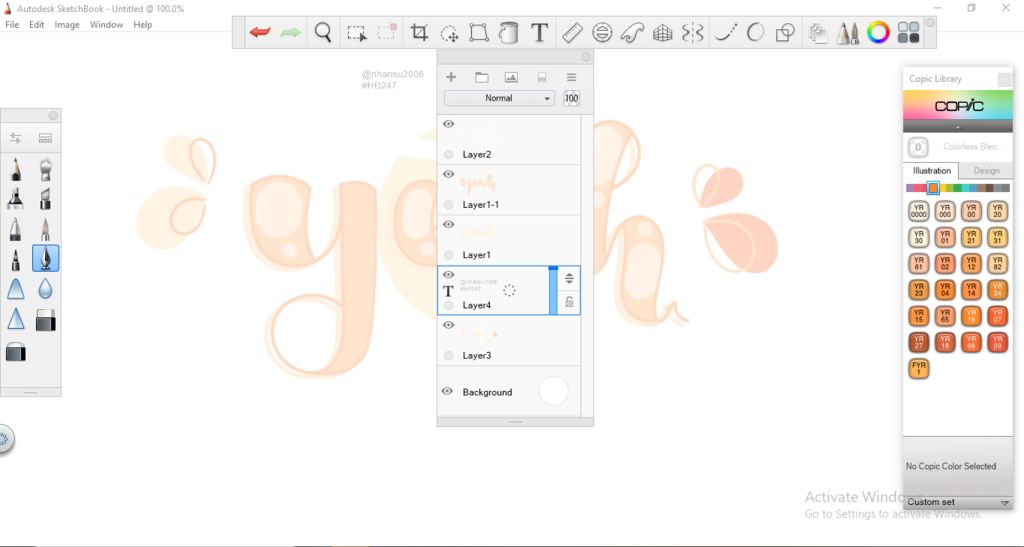Click the red Undo arrow
The image size is (1024, 547).
click(x=260, y=32)
